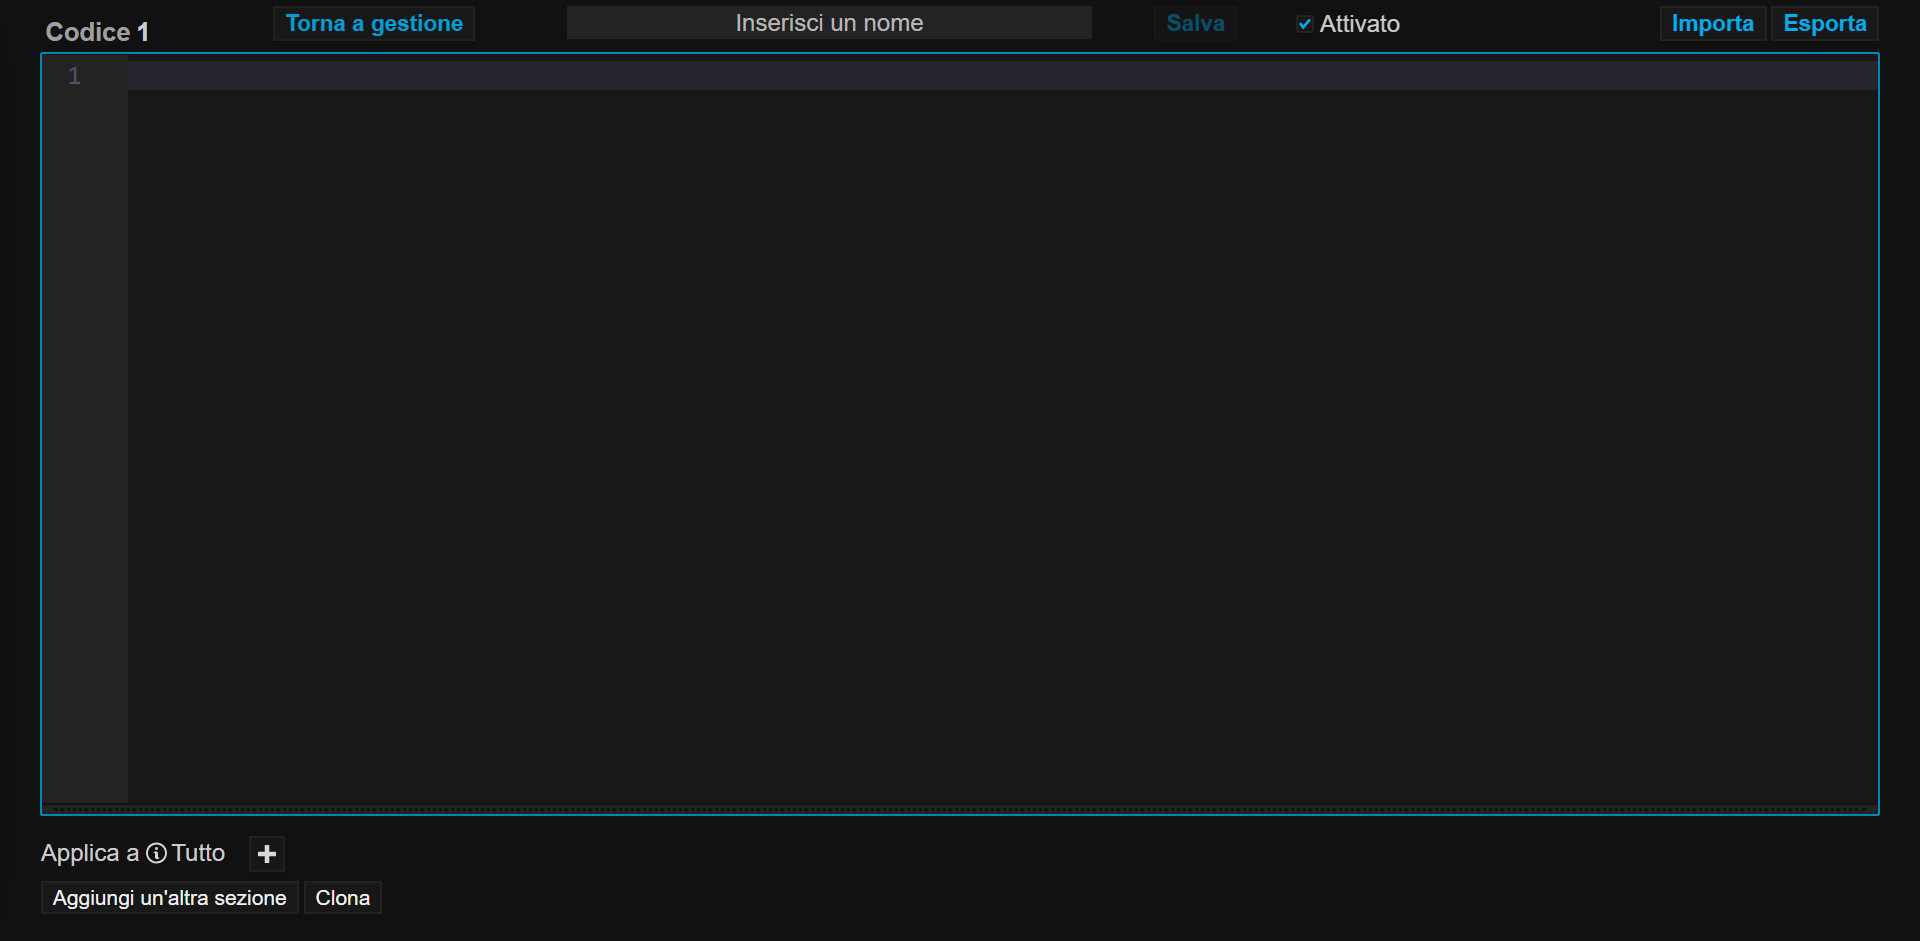Image resolution: width=1920 pixels, height=941 pixels.
Task: Click the Tutto label
Action: point(198,853)
